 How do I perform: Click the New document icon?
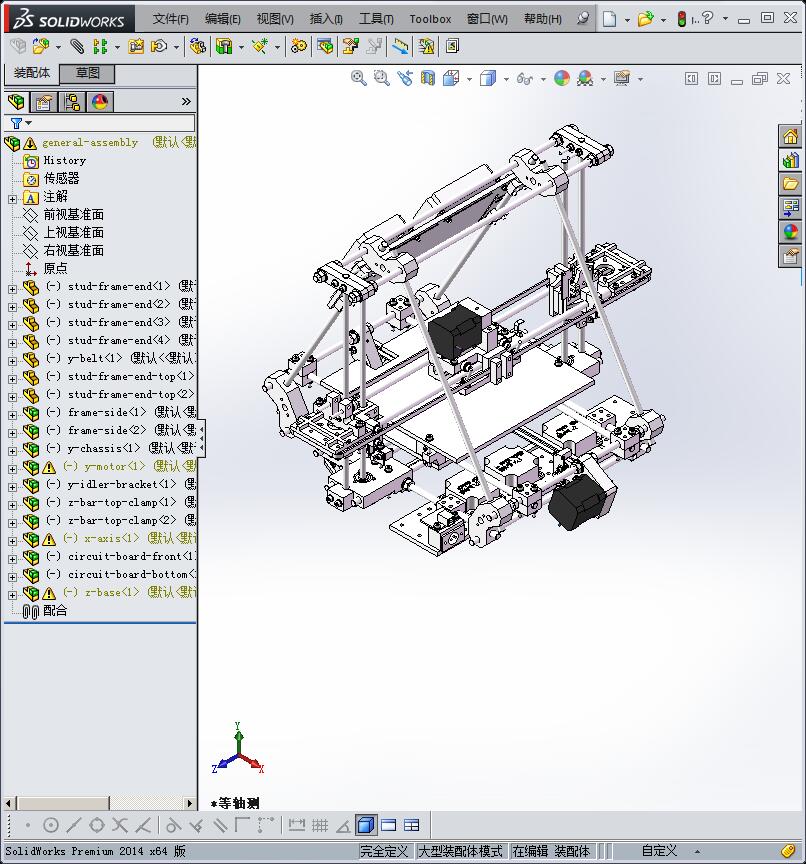609,19
